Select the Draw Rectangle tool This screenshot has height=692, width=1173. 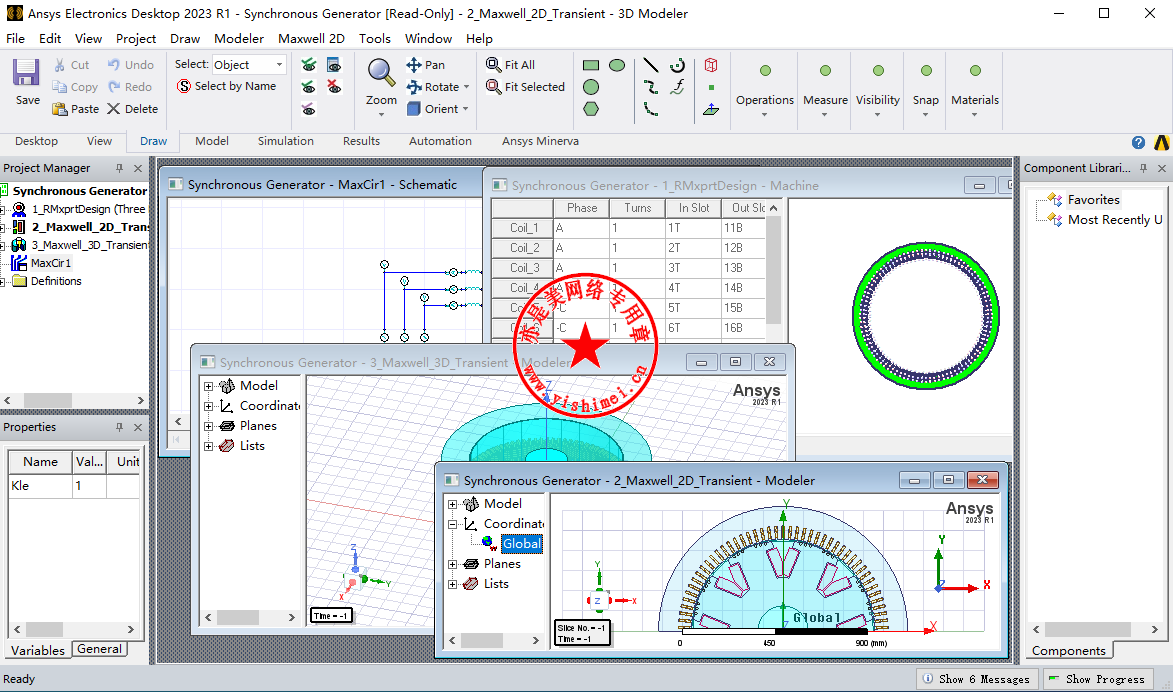(x=591, y=66)
